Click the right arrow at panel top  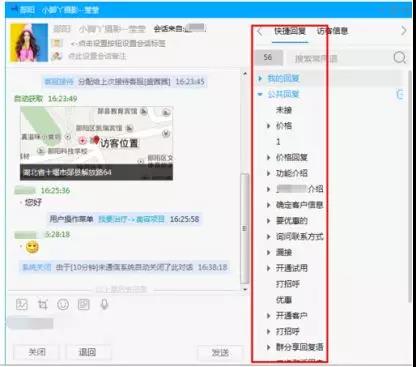tap(404, 31)
